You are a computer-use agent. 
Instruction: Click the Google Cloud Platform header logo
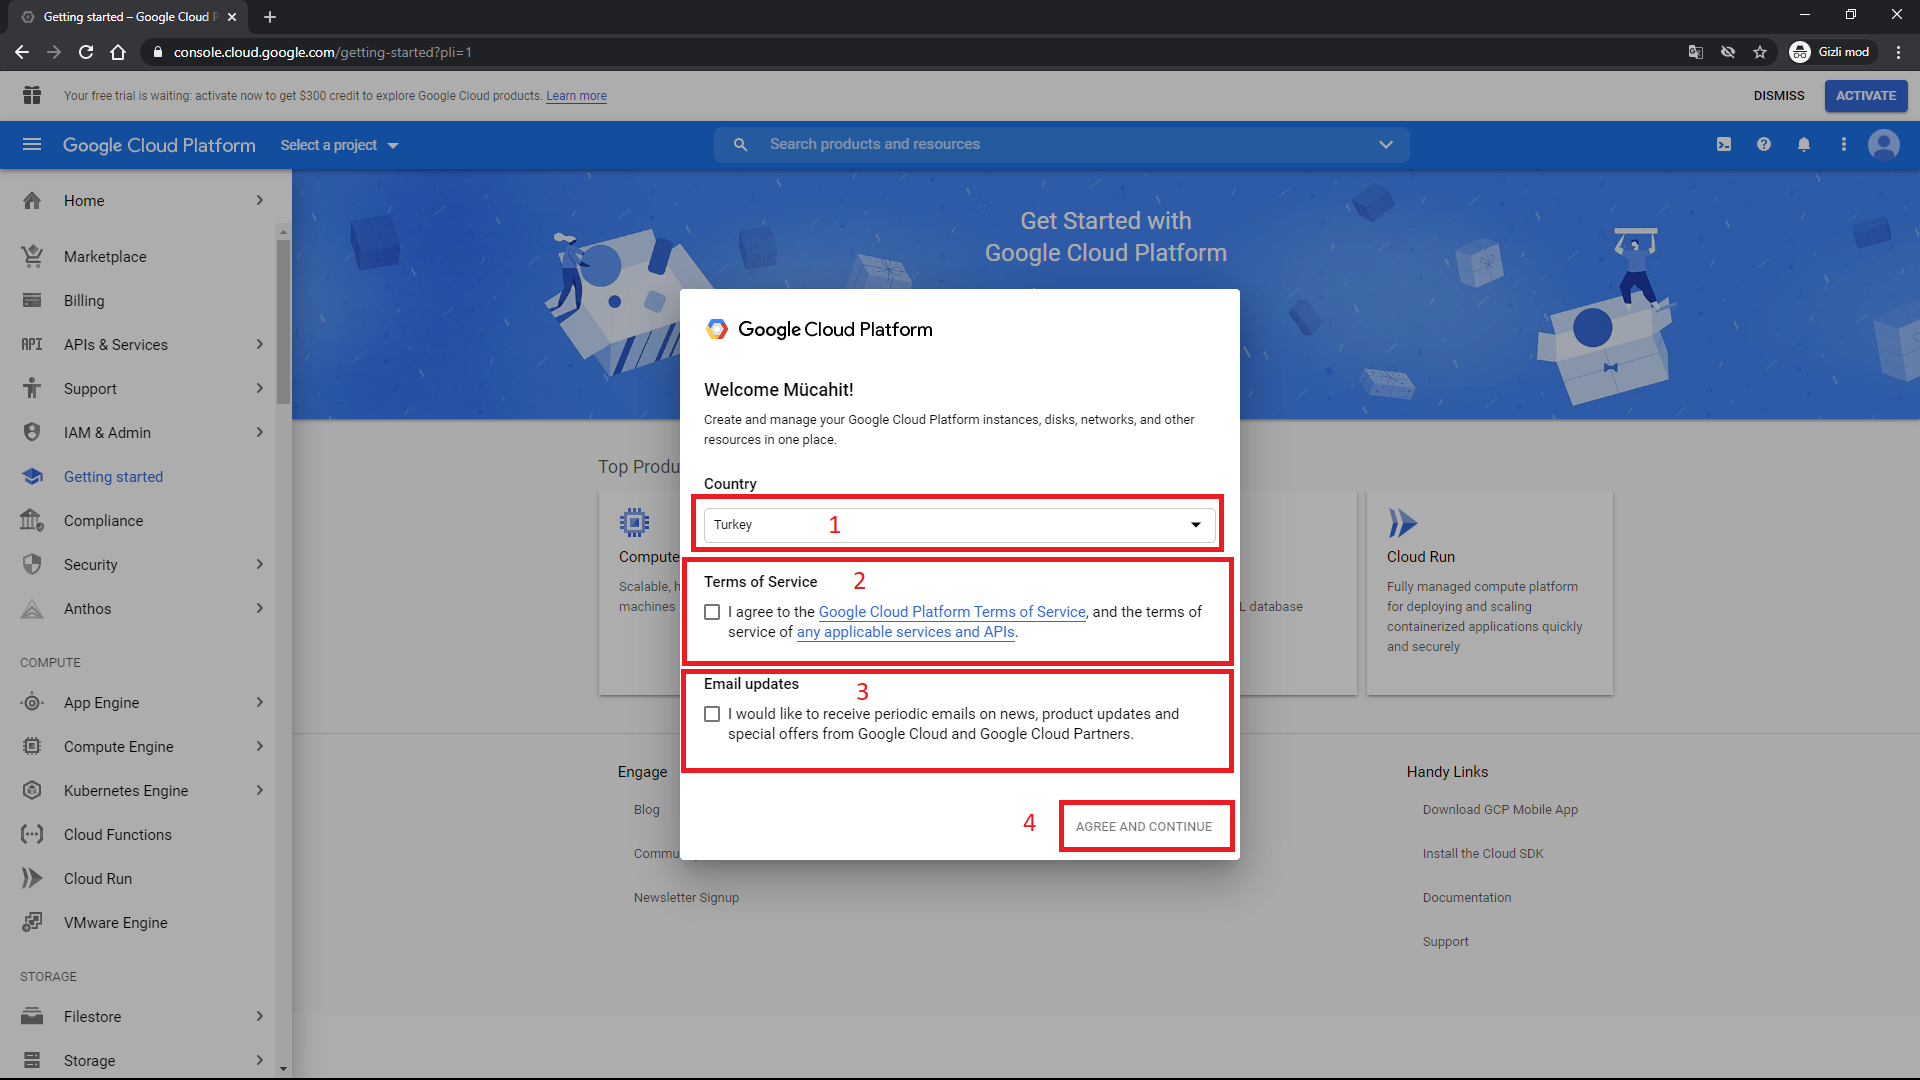[159, 145]
